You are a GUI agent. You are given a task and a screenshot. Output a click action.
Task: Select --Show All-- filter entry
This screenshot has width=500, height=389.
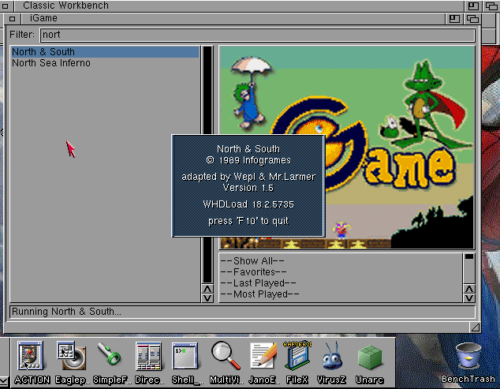point(252,261)
